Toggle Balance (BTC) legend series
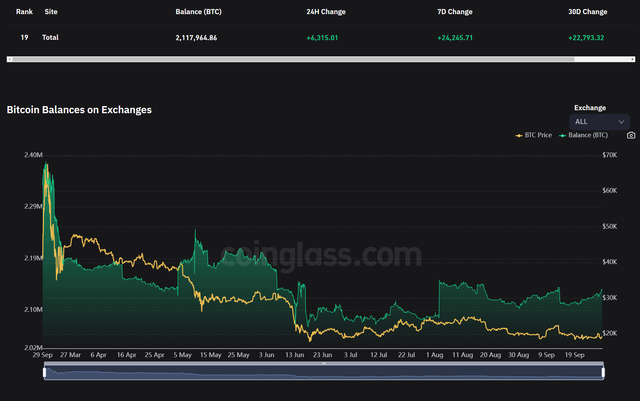The image size is (640, 401). tap(583, 135)
